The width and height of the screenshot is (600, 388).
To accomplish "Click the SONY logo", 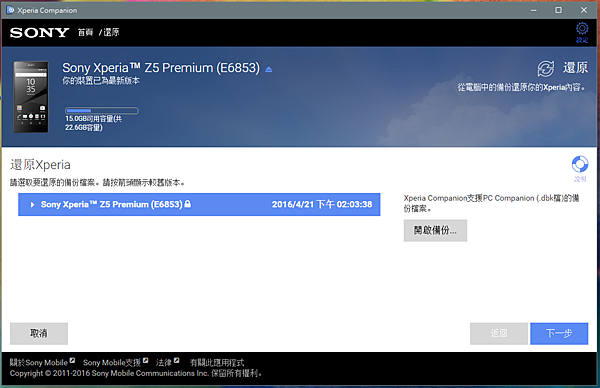I will tap(39, 33).
